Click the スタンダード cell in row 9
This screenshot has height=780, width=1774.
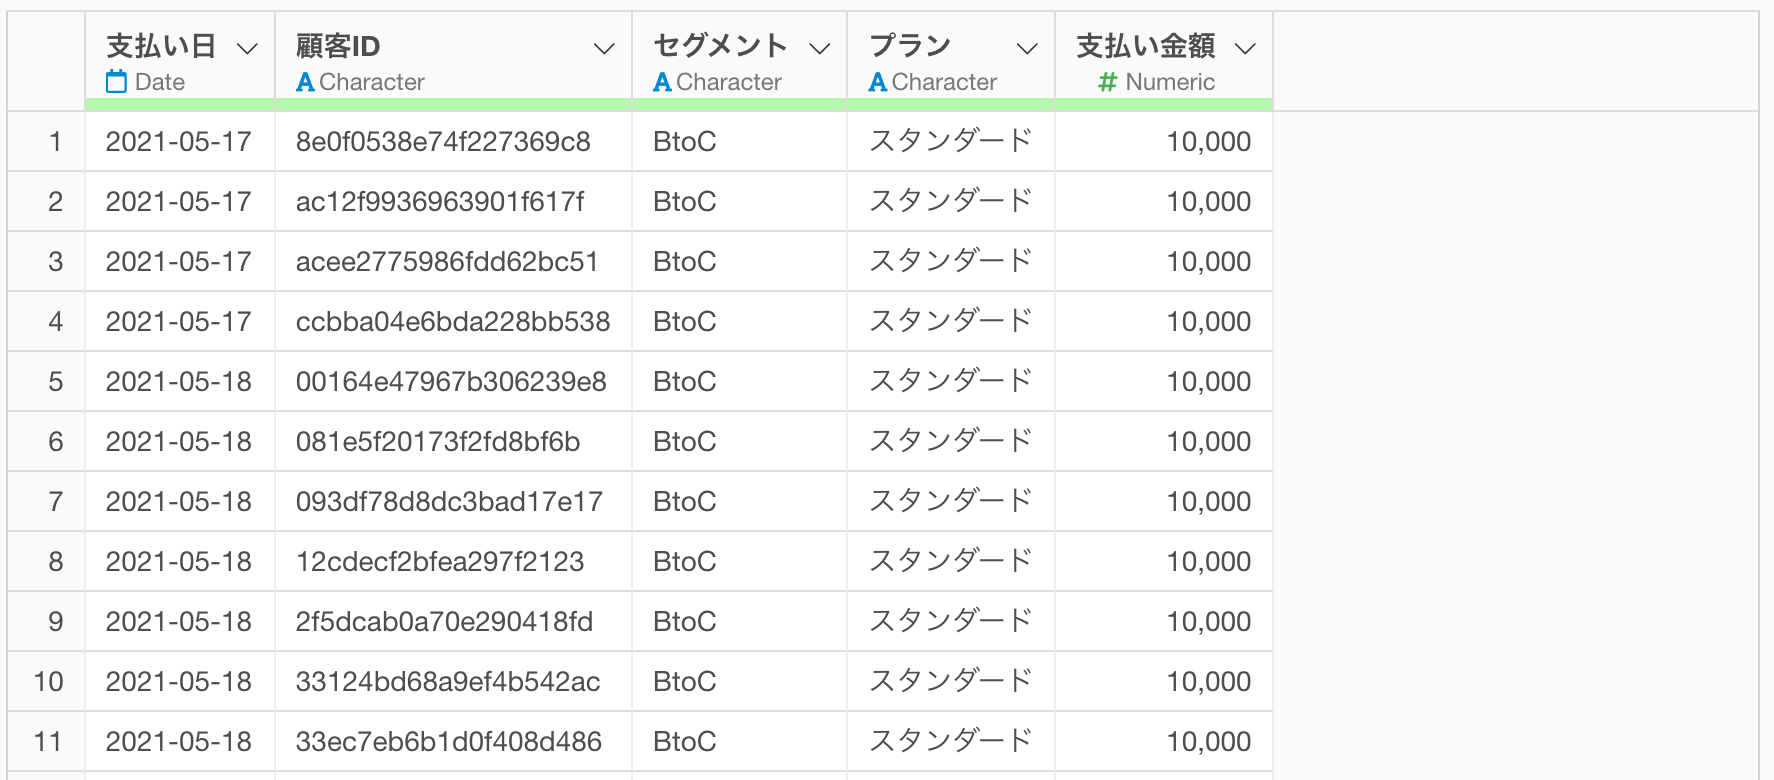coord(949,622)
